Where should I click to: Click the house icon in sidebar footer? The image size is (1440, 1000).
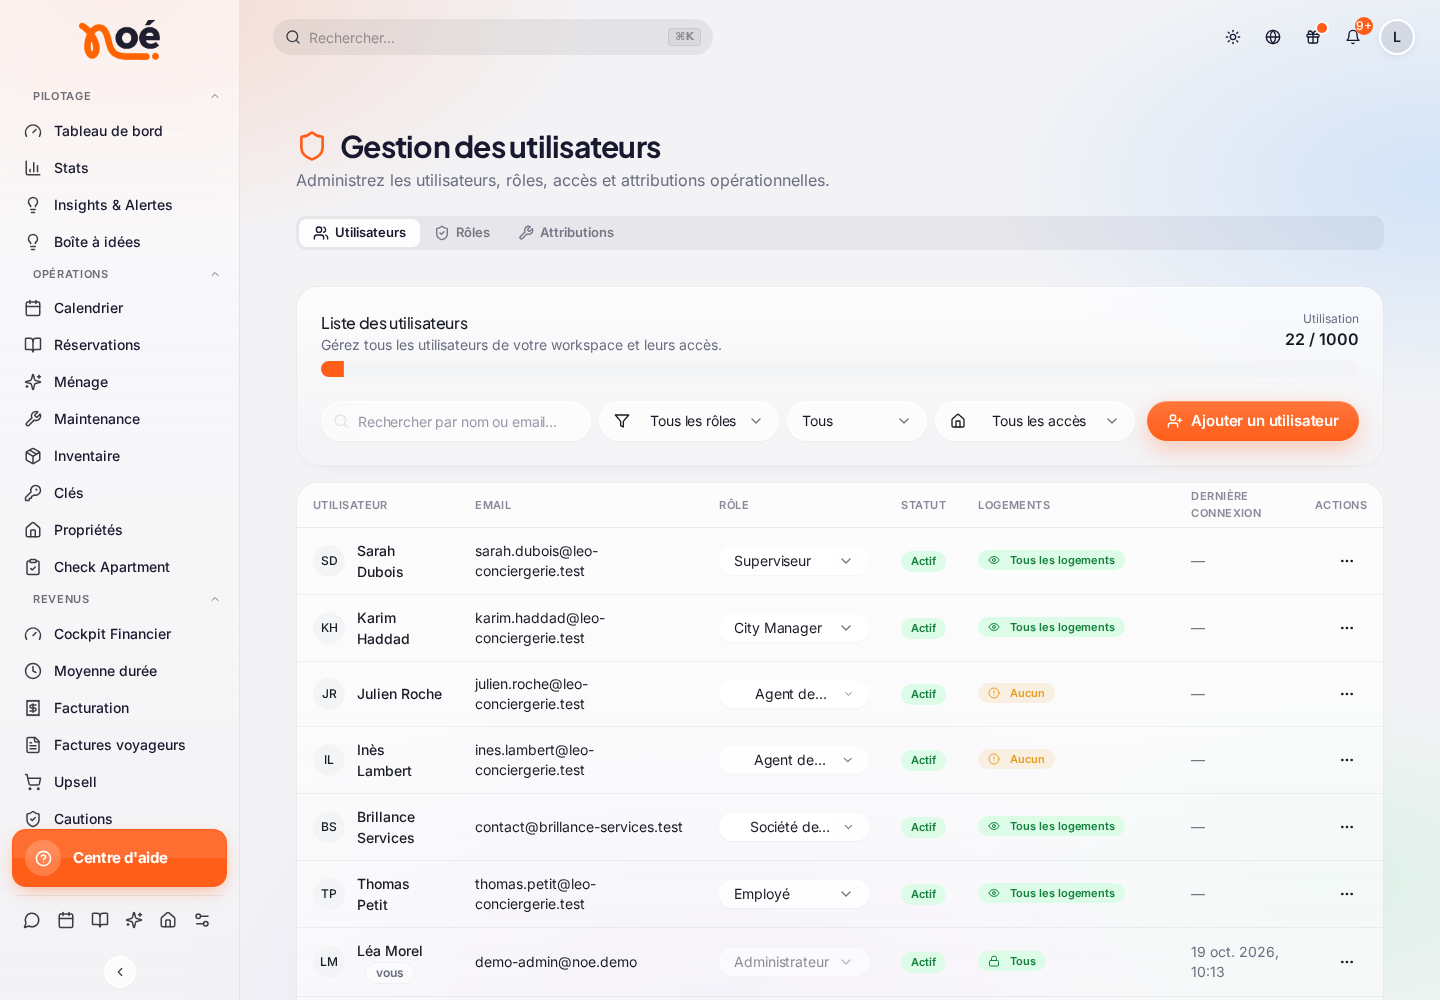pos(168,920)
